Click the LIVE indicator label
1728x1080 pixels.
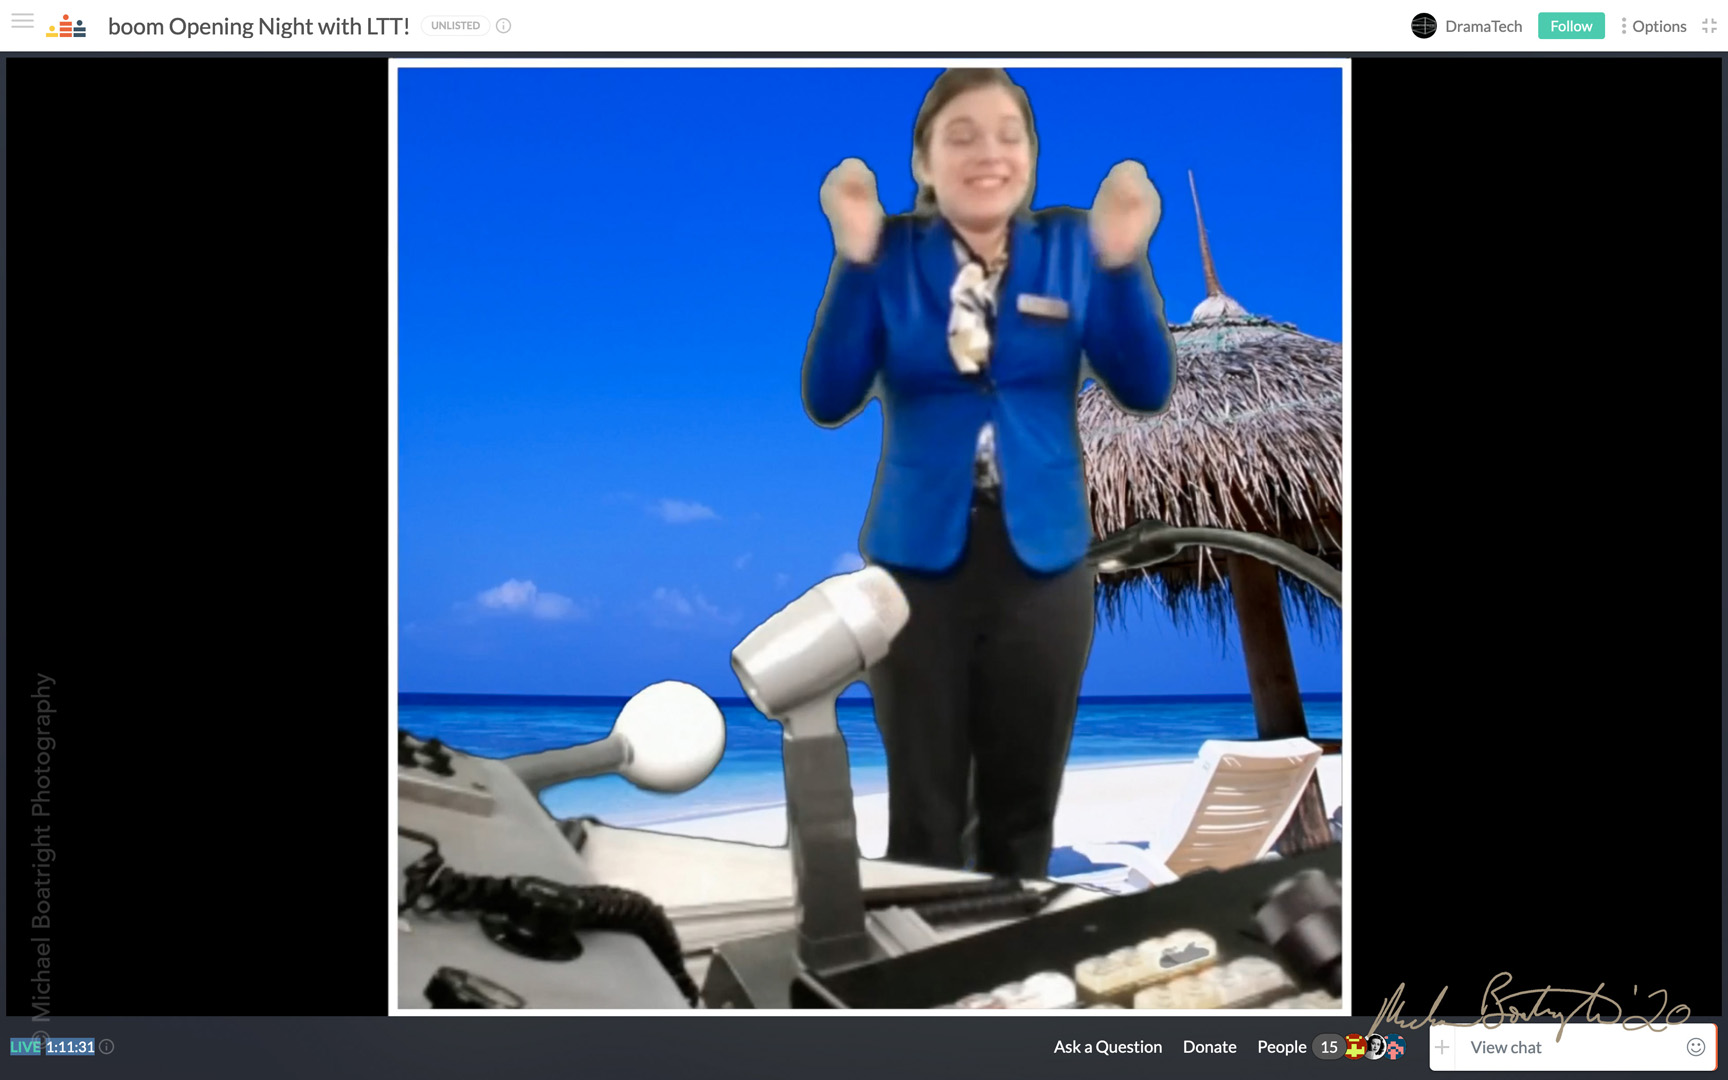pos(25,1047)
